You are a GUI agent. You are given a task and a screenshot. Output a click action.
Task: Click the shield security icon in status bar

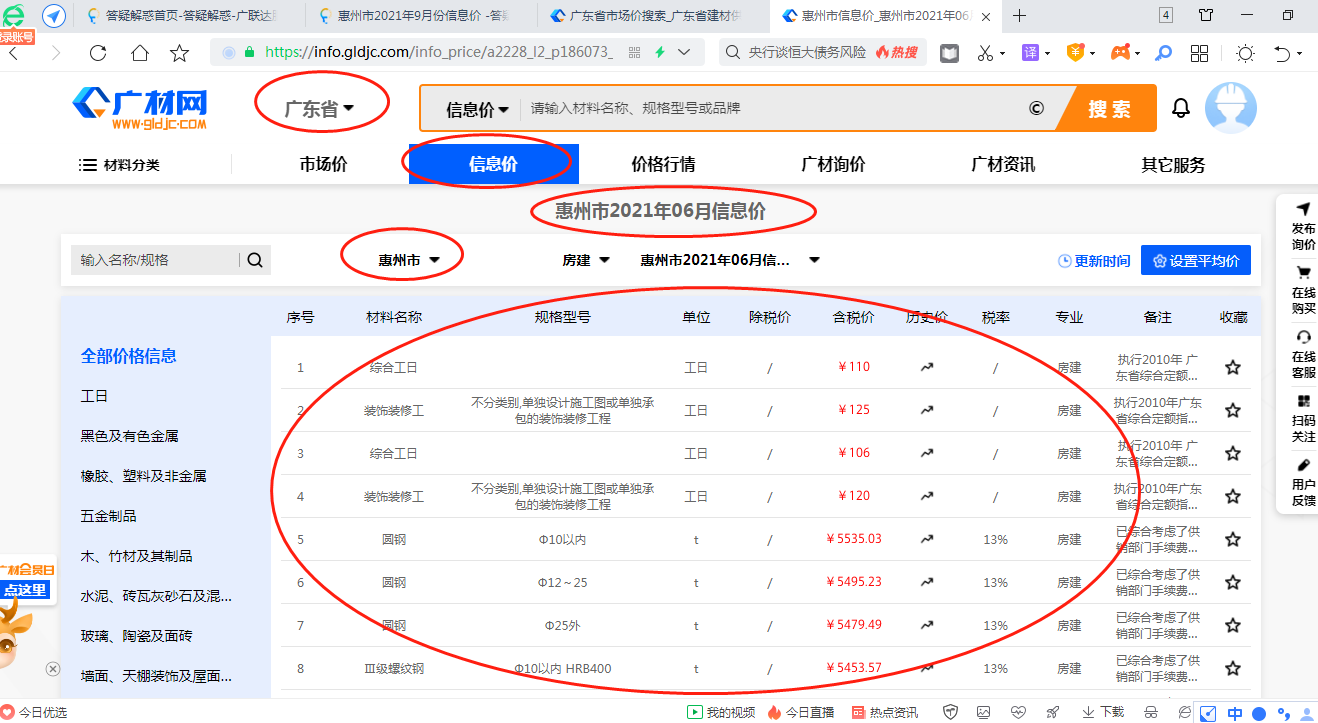coord(951,712)
